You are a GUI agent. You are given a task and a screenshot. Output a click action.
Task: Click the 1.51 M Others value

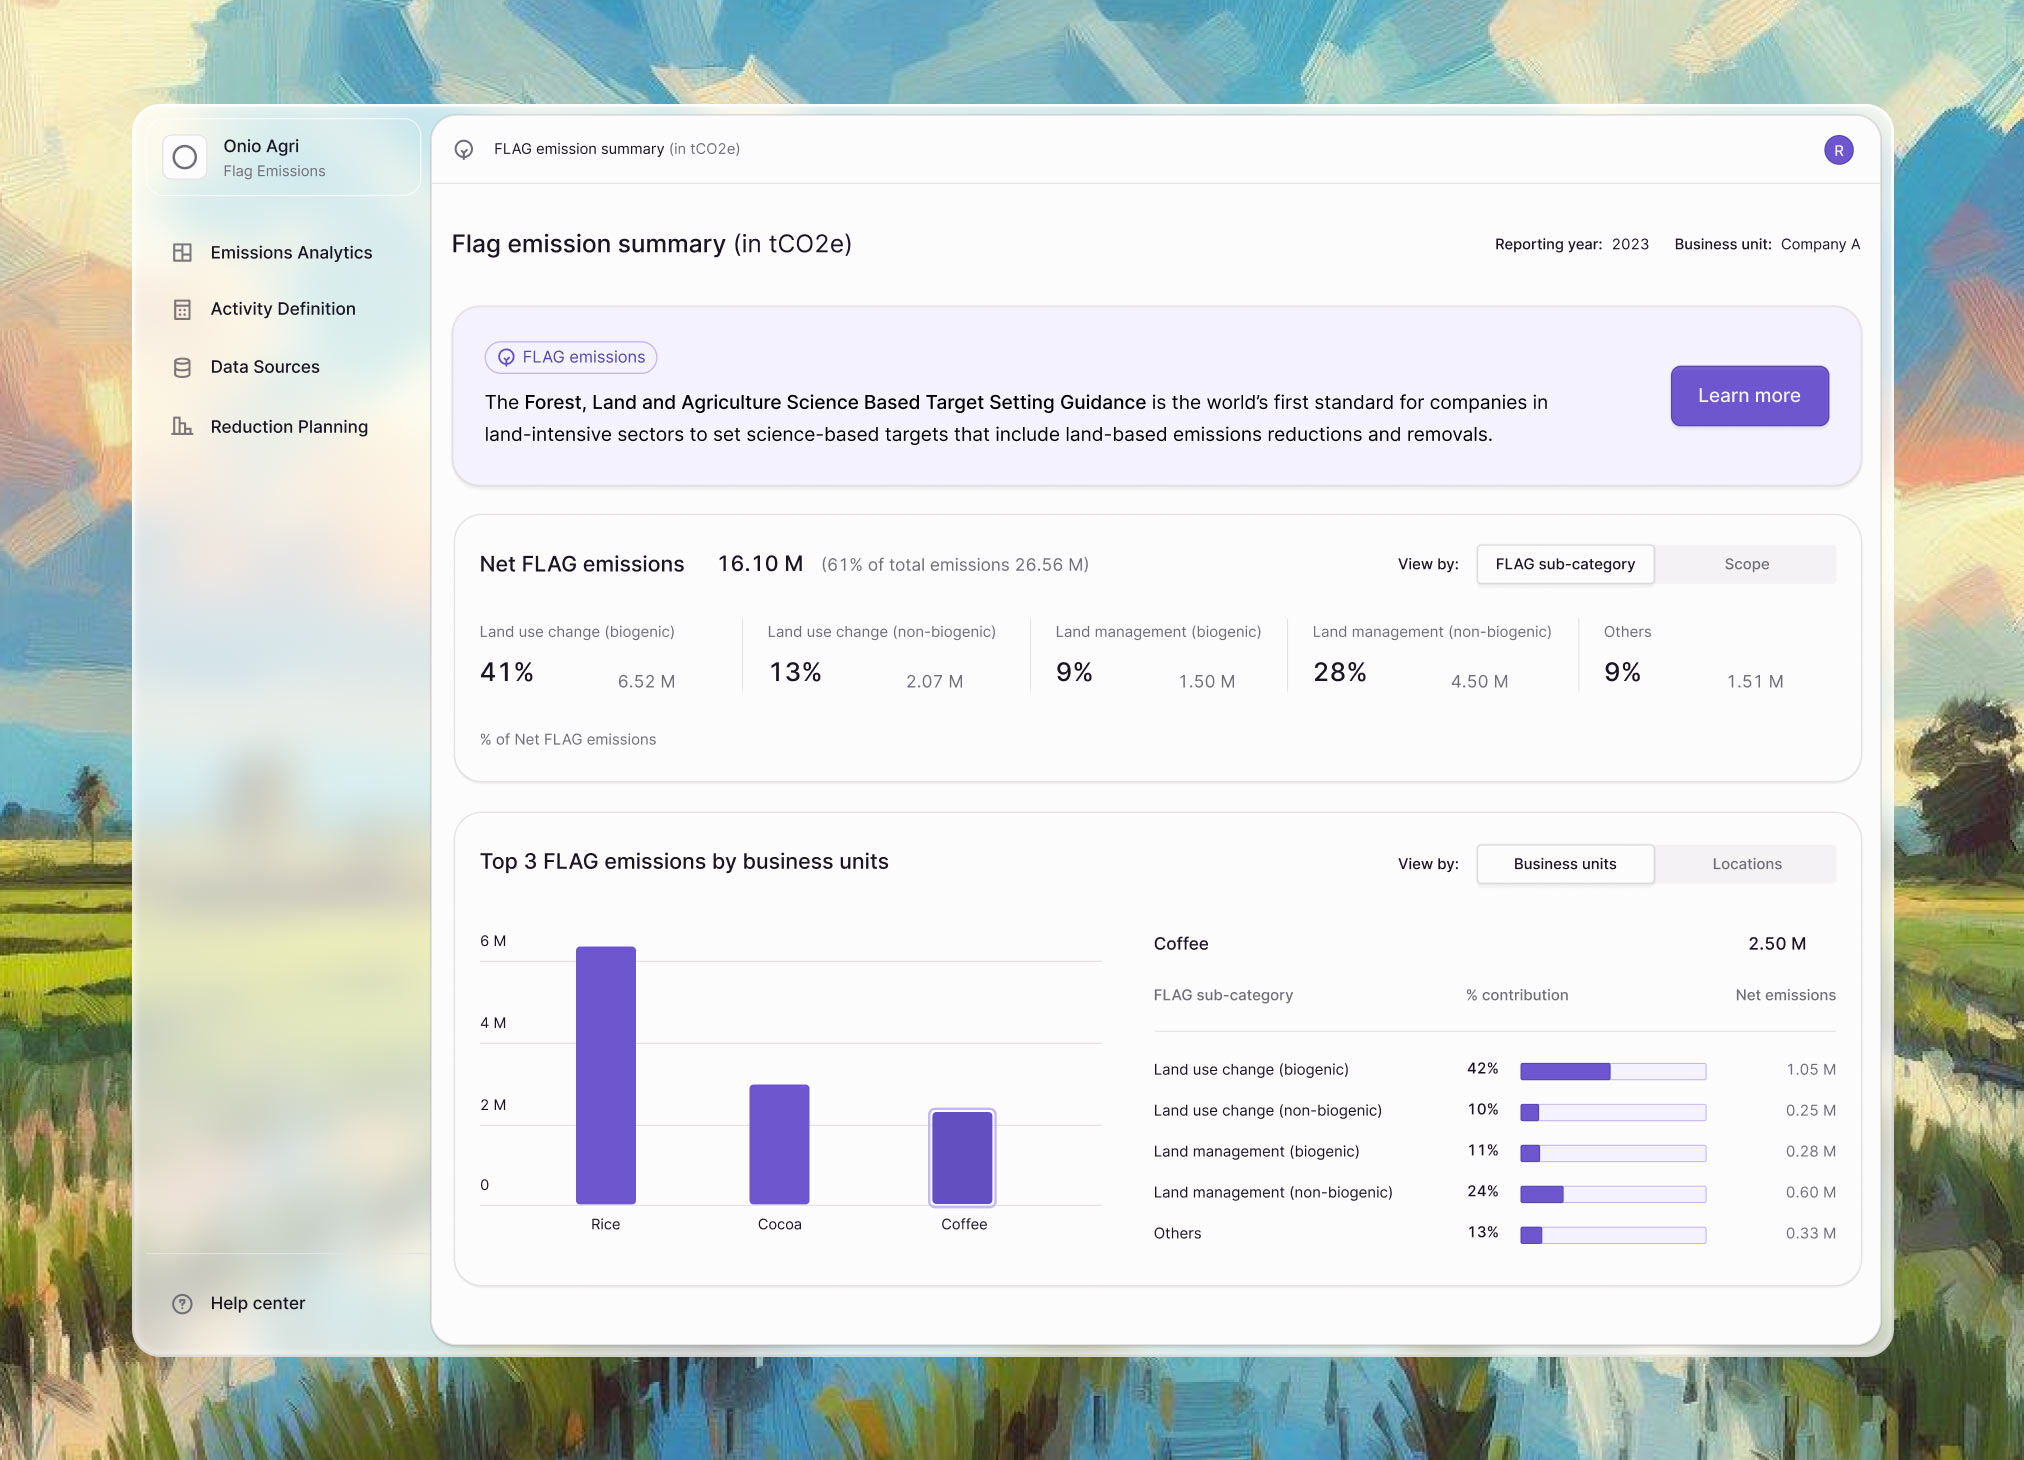coord(1755,681)
